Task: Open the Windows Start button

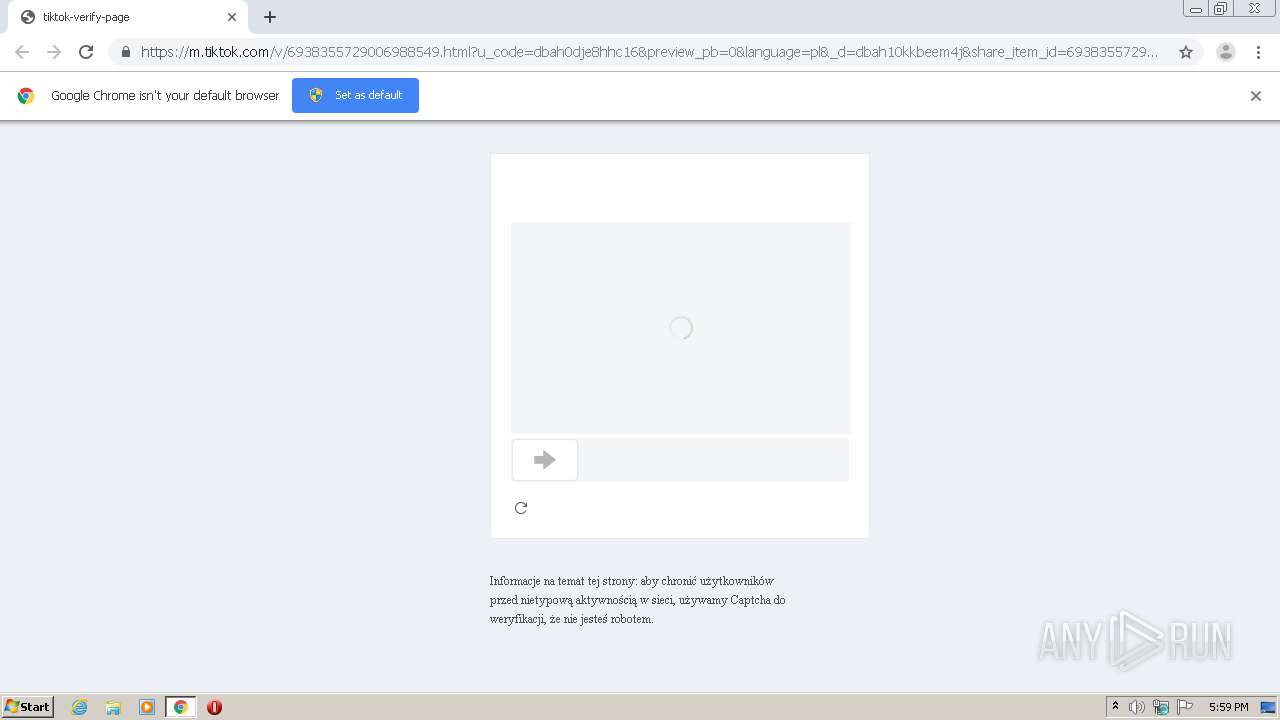Action: click(x=27, y=707)
